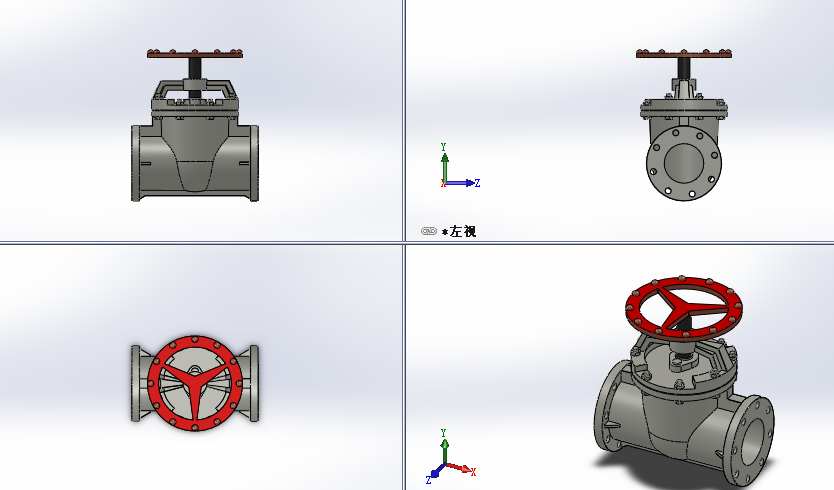Pick the round bolted flange face in left view
Screen dimensions: 834x490
pyautogui.click(x=684, y=163)
